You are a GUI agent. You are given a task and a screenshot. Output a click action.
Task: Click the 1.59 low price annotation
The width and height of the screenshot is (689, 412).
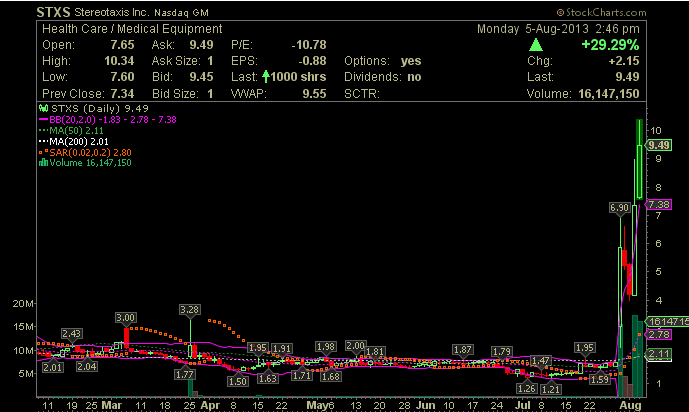(x=600, y=379)
